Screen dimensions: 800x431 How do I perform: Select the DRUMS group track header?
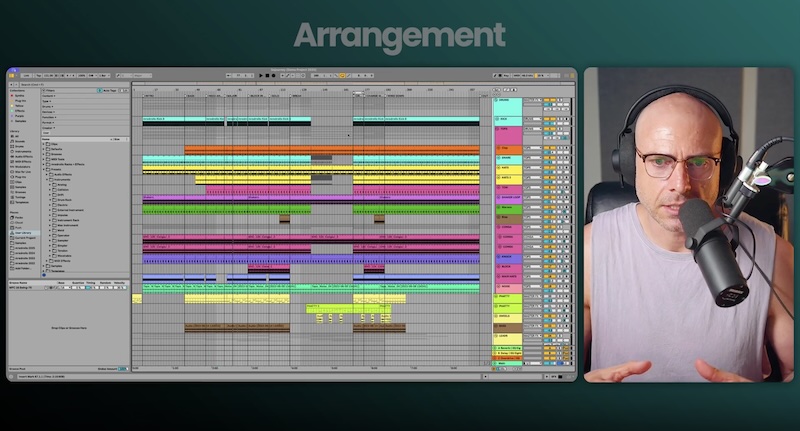point(506,101)
